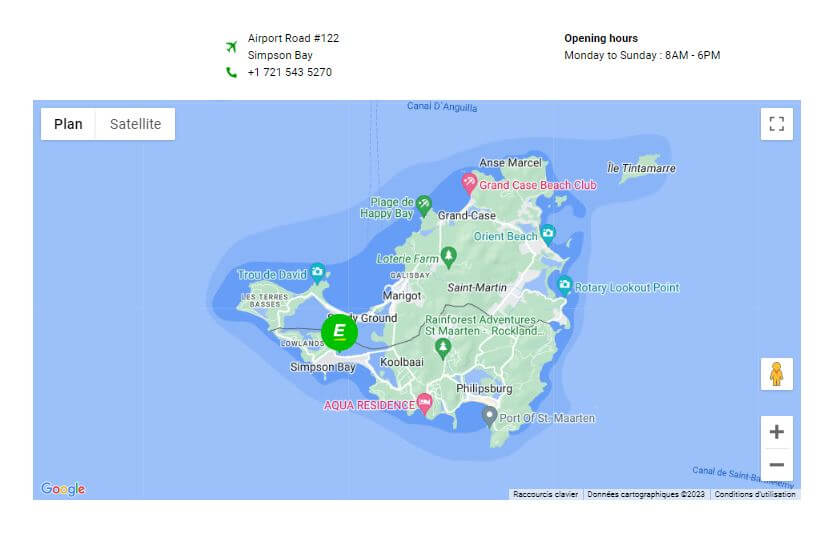Click the green airplane icon
This screenshot has height=536, width=836.
tap(231, 47)
